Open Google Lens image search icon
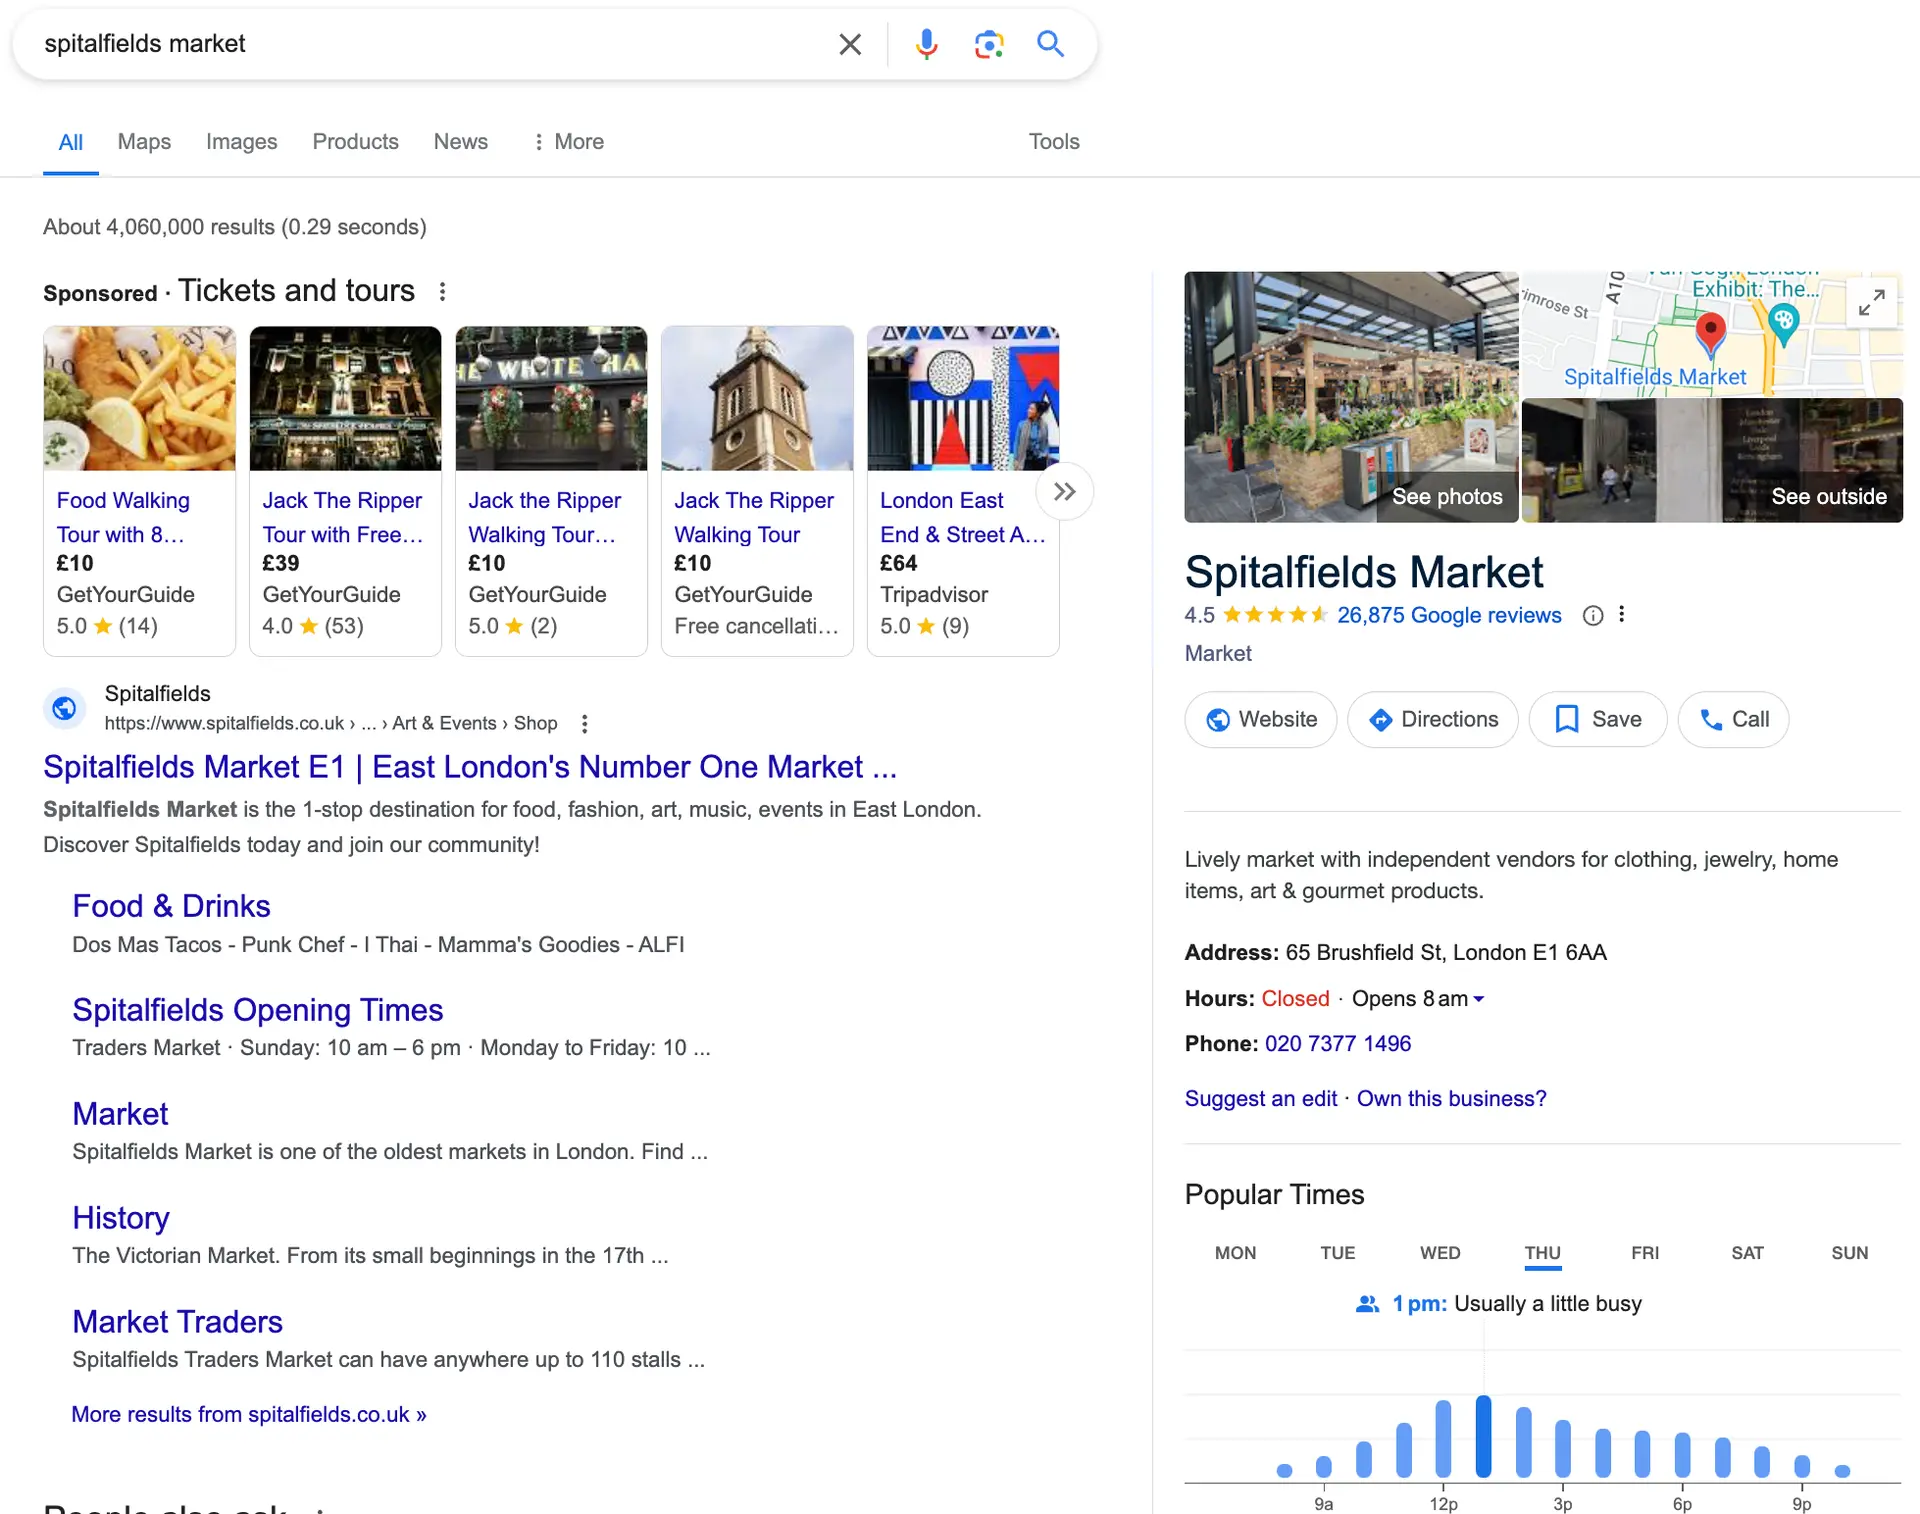 click(988, 44)
